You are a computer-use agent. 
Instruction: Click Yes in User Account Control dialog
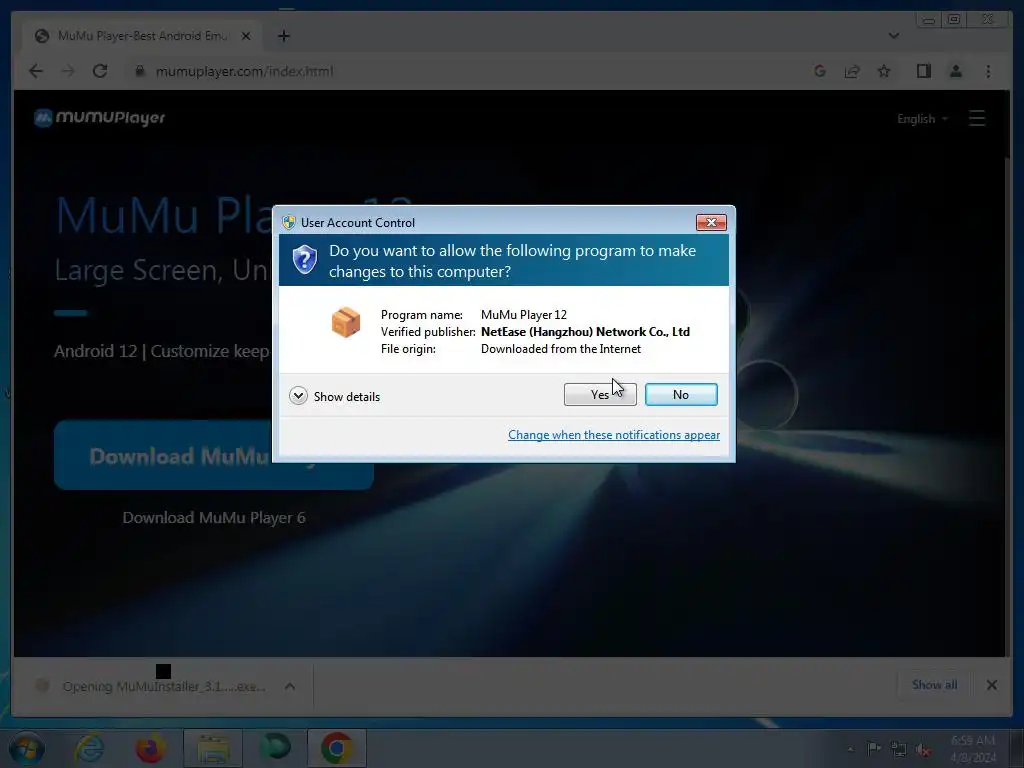click(600, 394)
